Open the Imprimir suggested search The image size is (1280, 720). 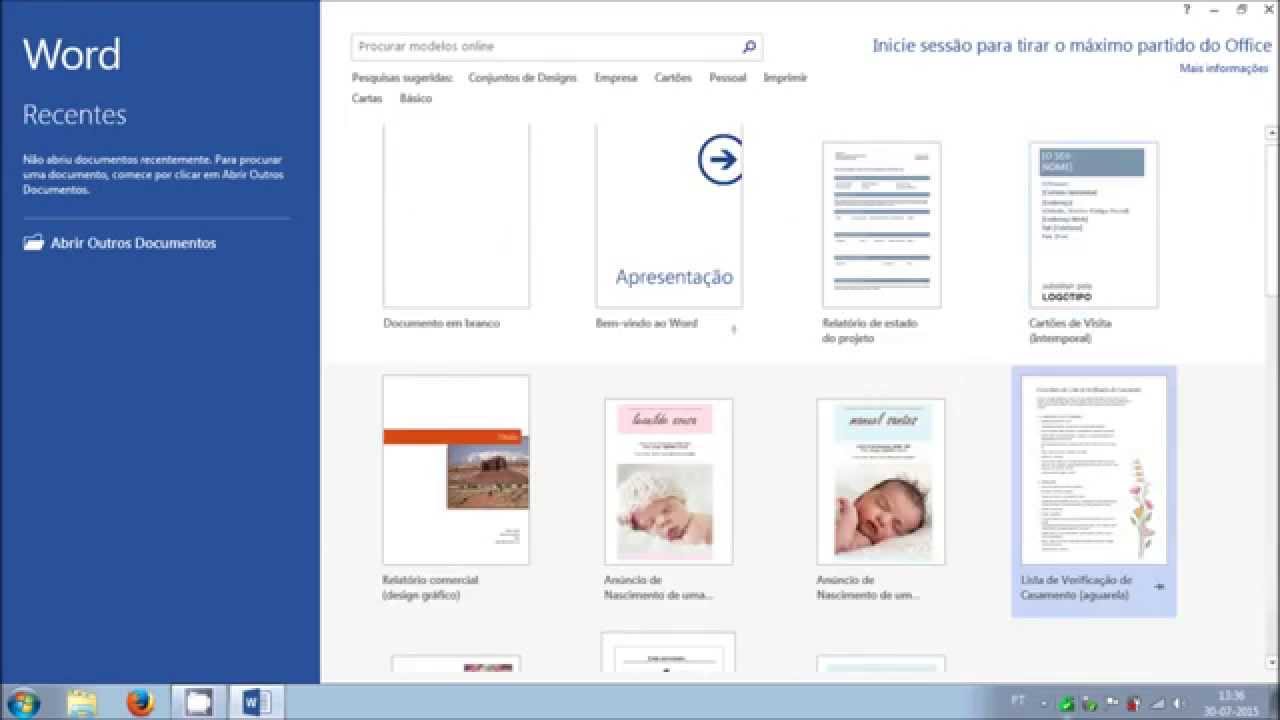785,78
